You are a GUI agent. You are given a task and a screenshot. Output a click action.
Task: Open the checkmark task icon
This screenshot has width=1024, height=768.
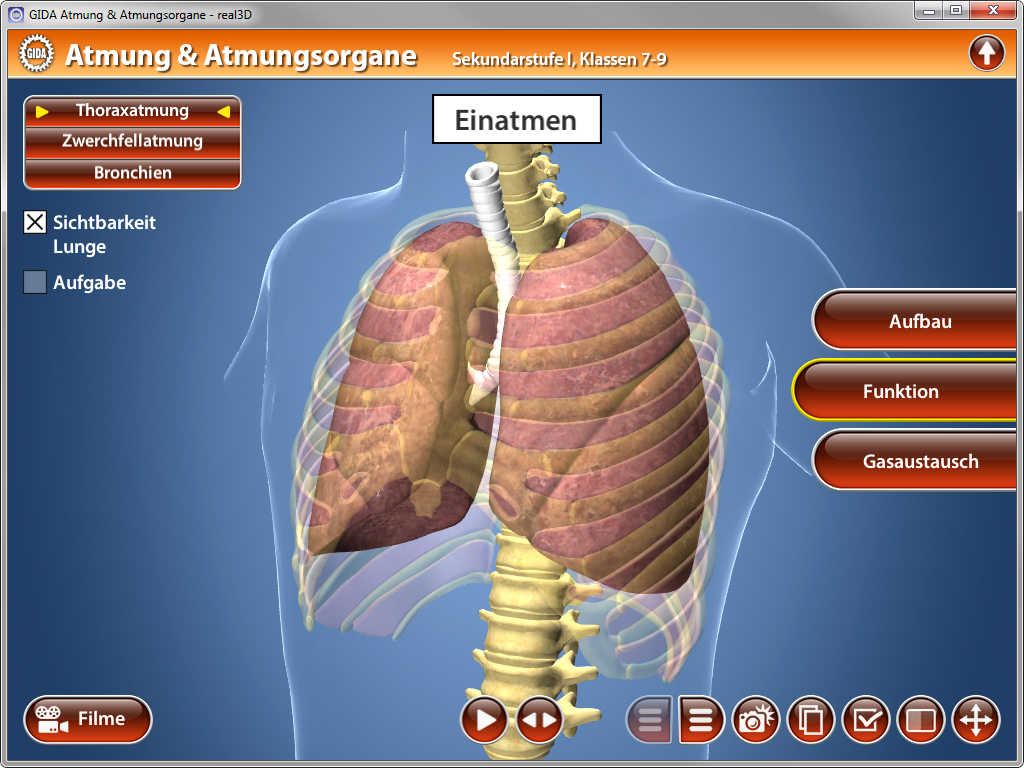point(866,720)
